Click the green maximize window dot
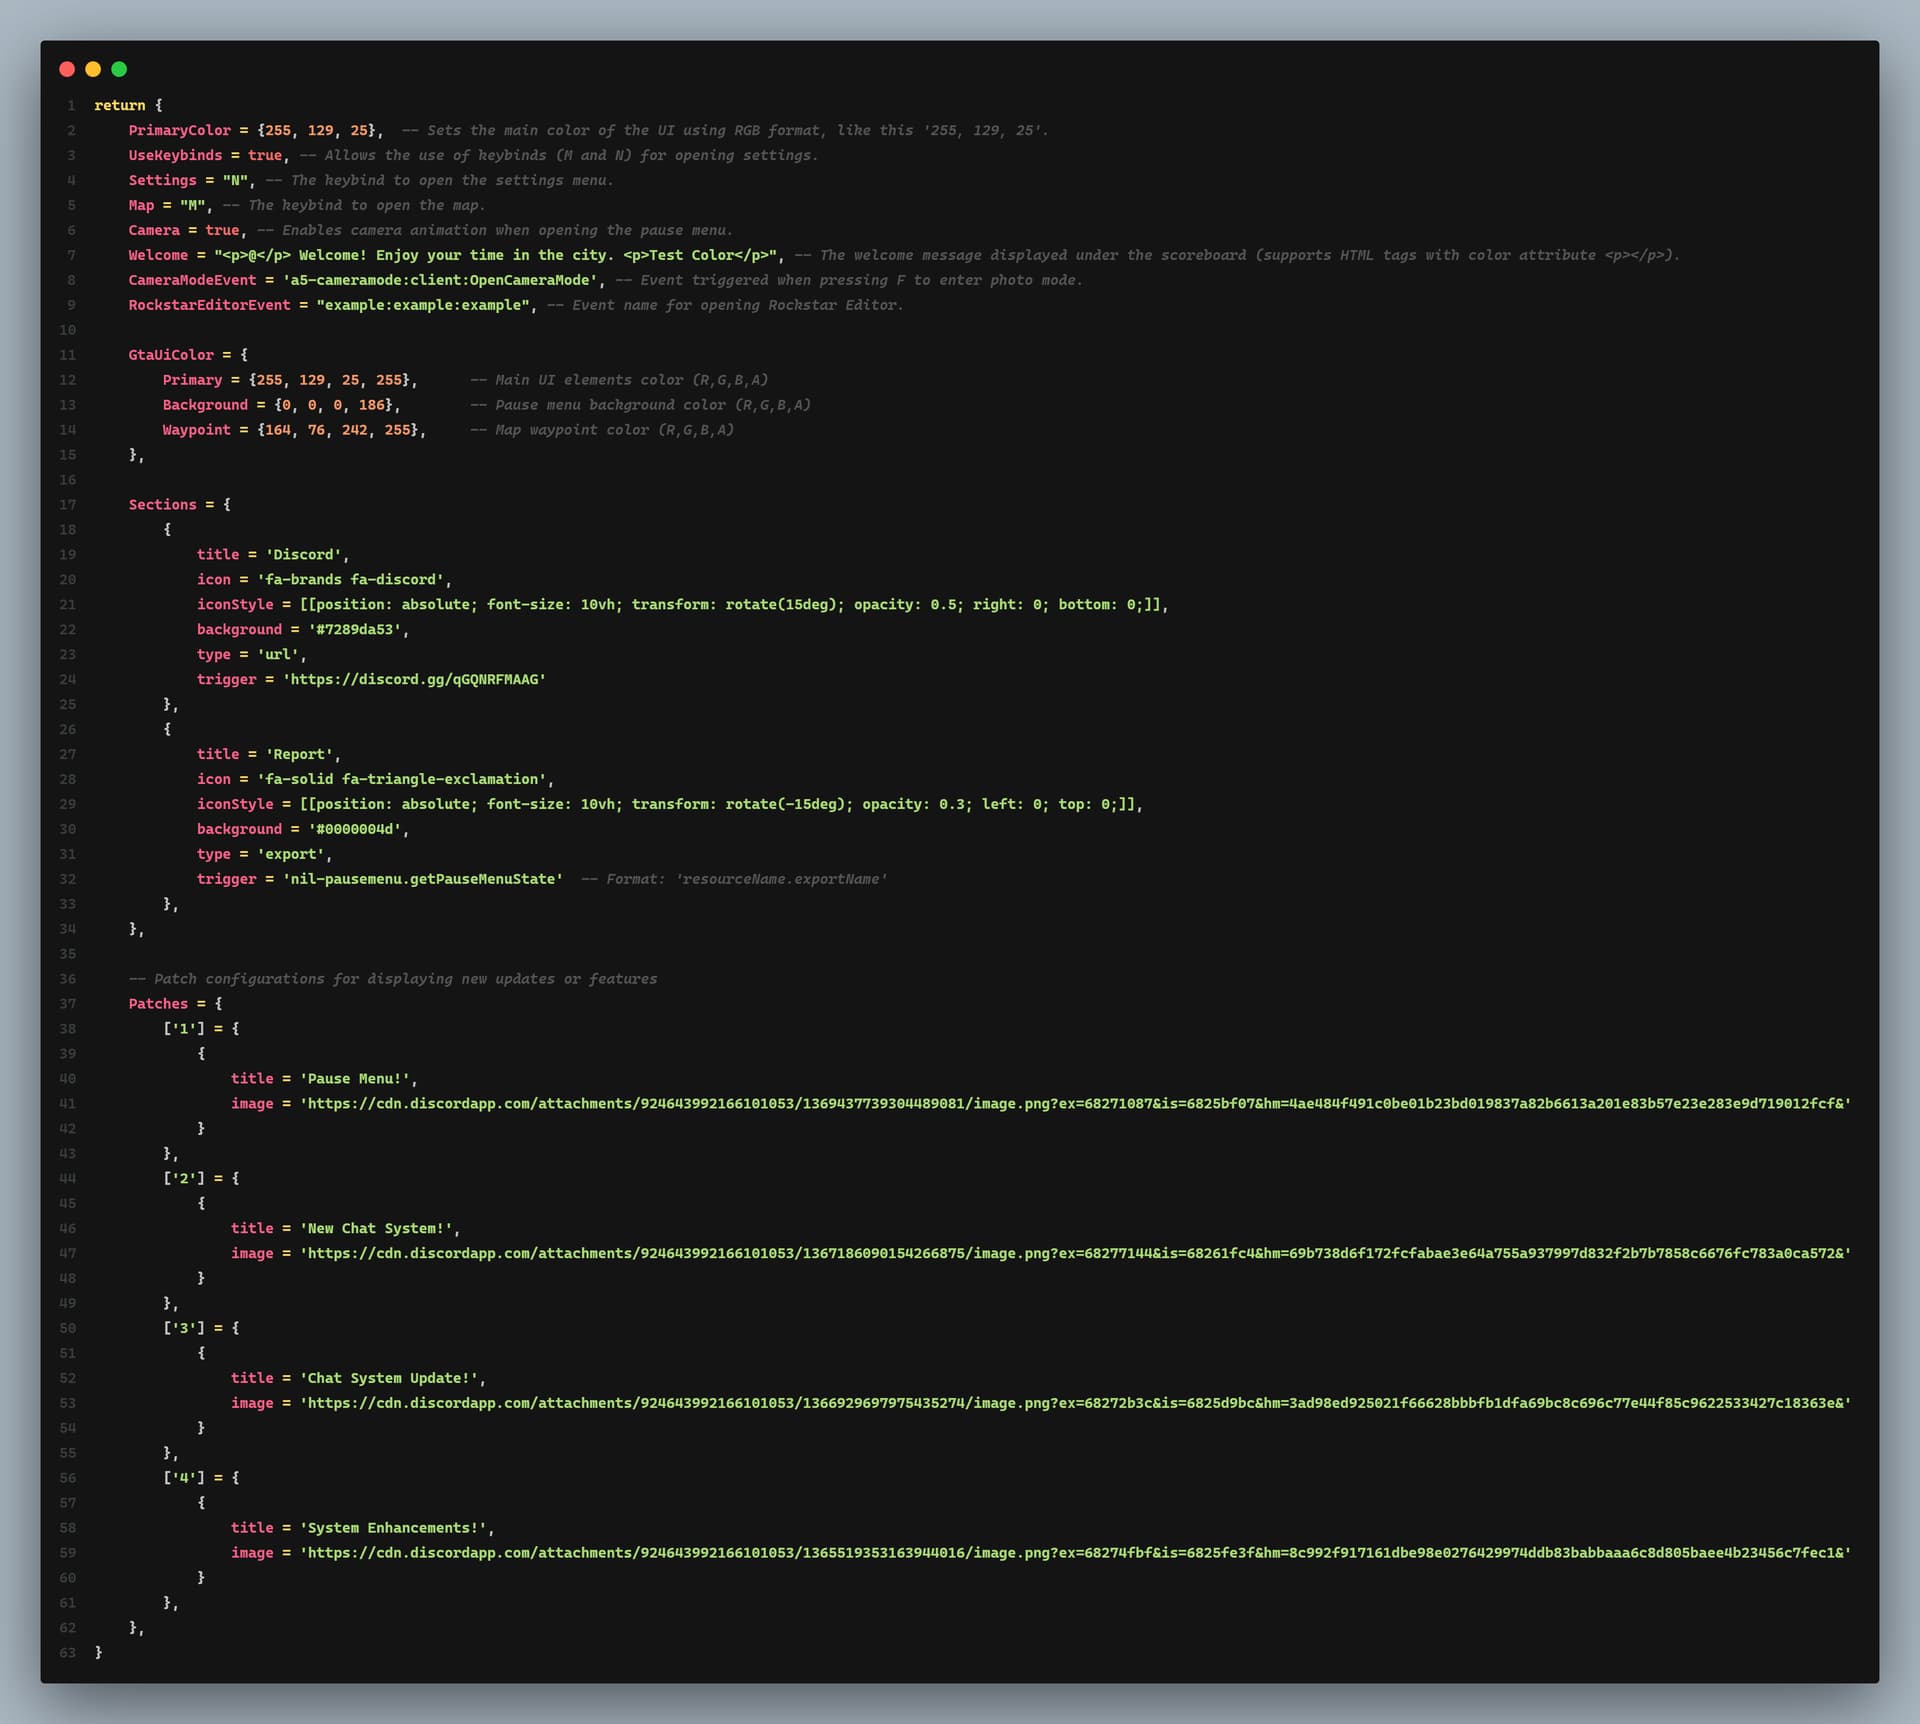The width and height of the screenshot is (1920, 1724). click(x=119, y=69)
